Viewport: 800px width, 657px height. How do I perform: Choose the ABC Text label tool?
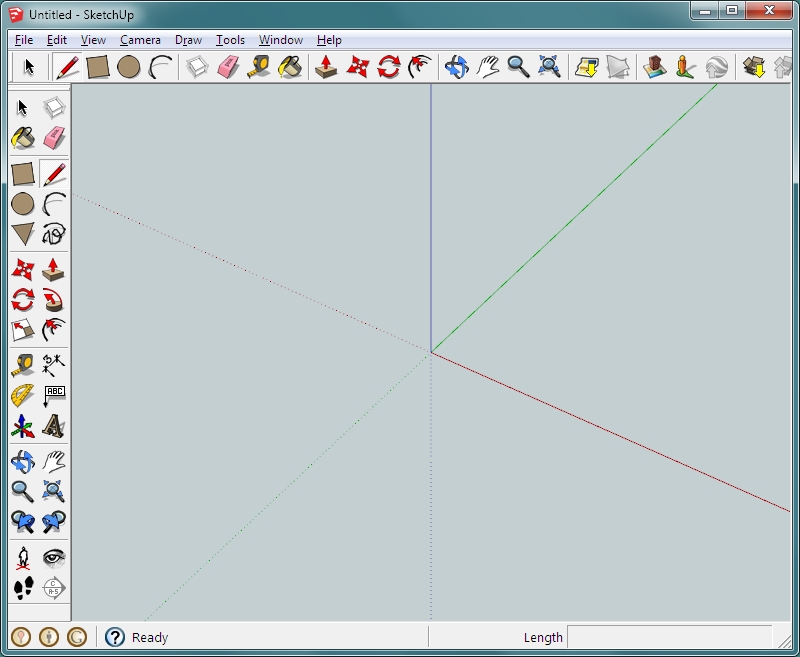54,396
